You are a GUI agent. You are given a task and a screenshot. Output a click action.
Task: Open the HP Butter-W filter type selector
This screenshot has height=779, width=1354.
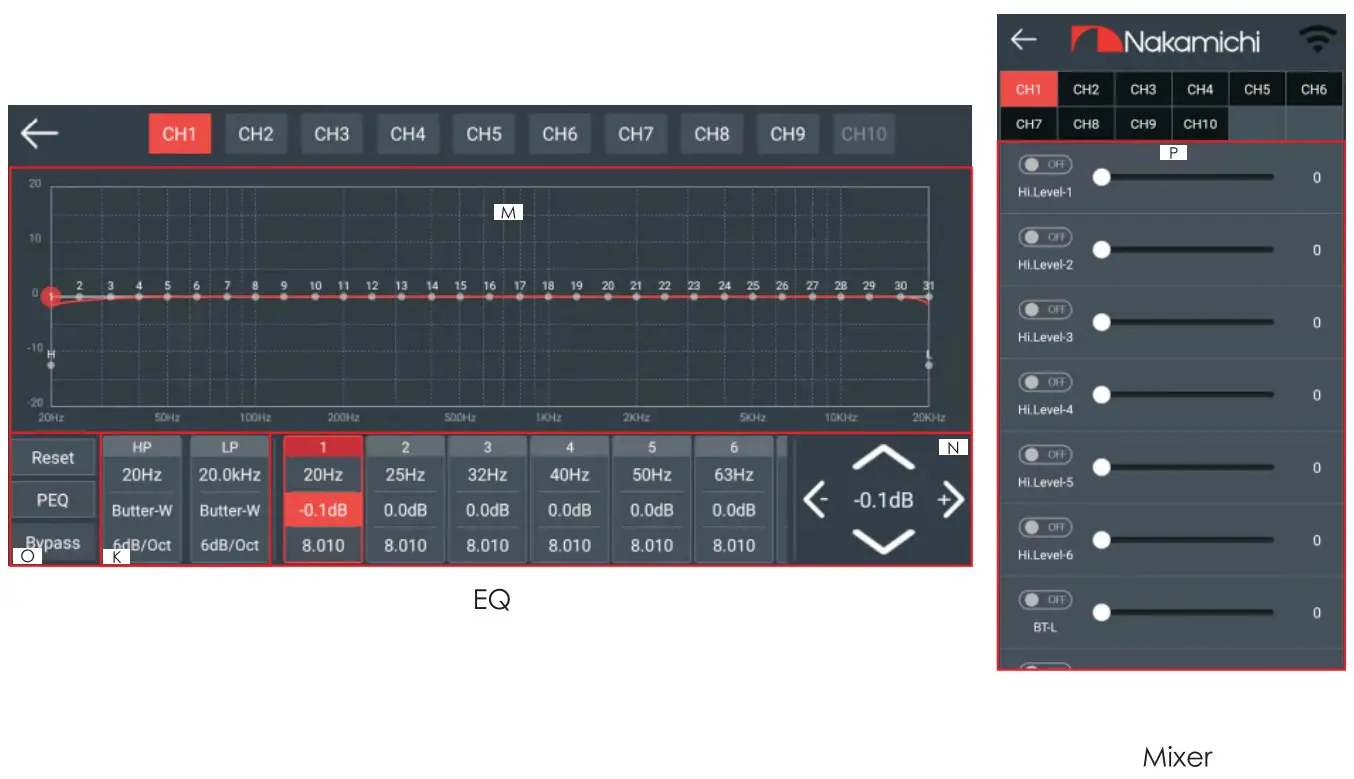pyautogui.click(x=142, y=510)
